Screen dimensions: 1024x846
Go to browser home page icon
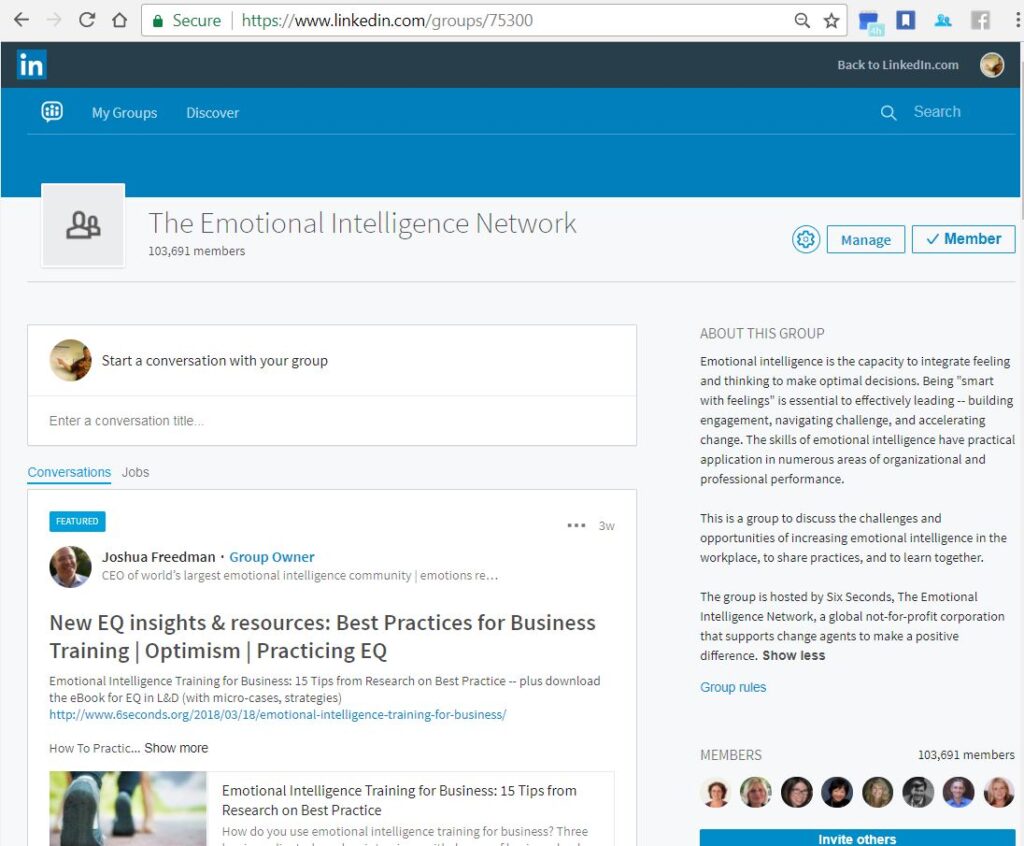[x=120, y=20]
